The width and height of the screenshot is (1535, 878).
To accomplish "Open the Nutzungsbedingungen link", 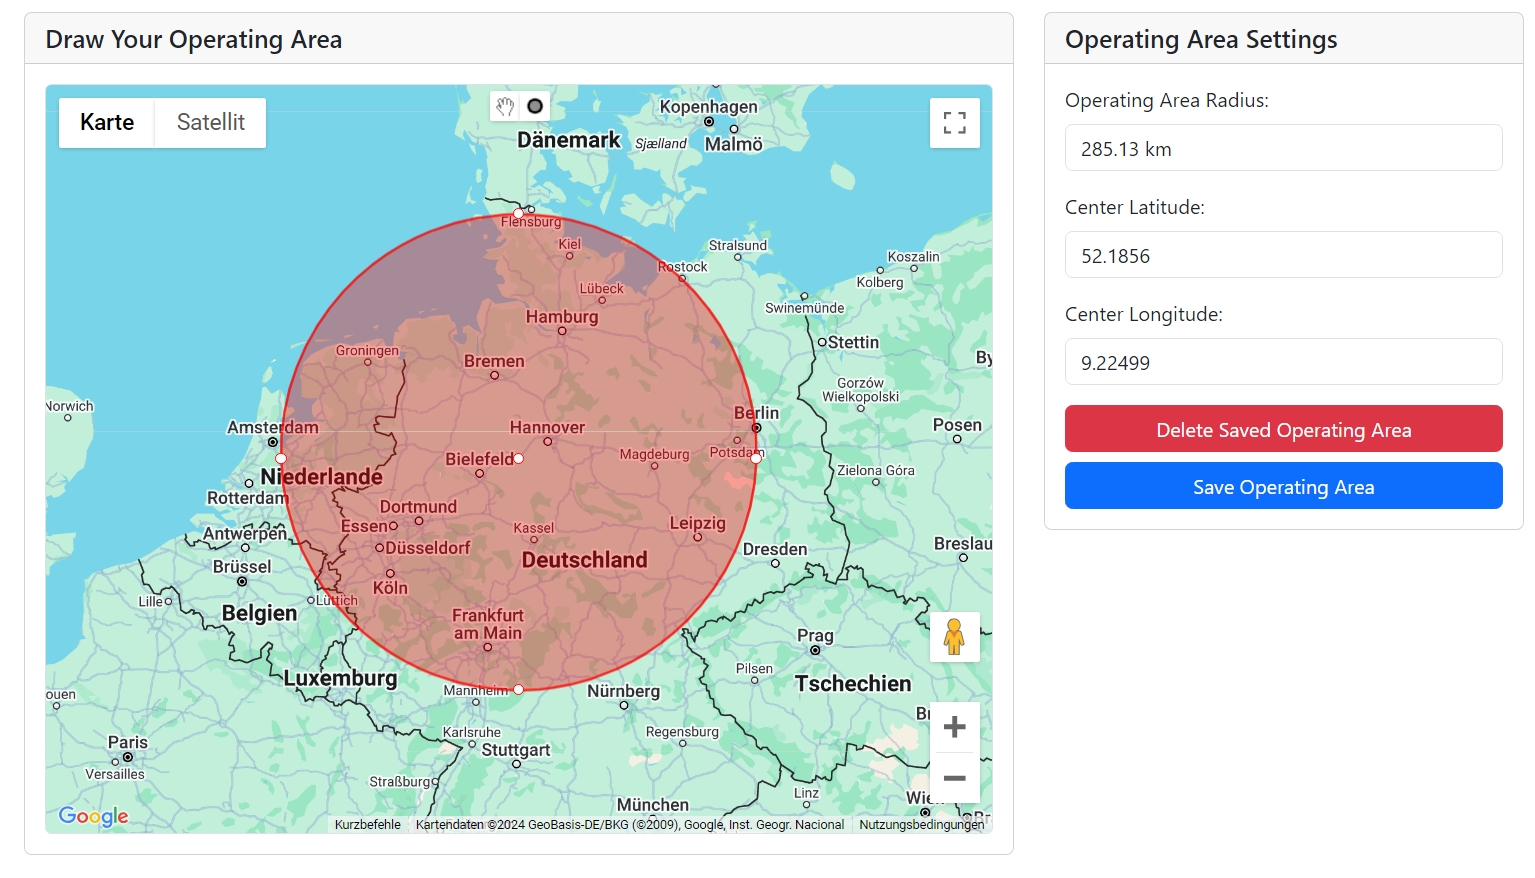I will click(x=920, y=825).
